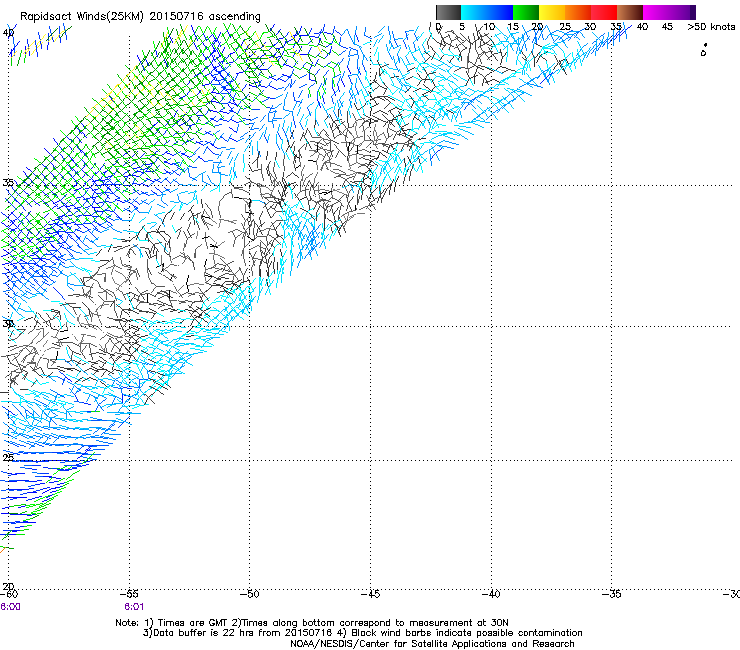Screen dimensions: 740x650
Task: Click the -40 longitude axis label
Action: [491, 594]
